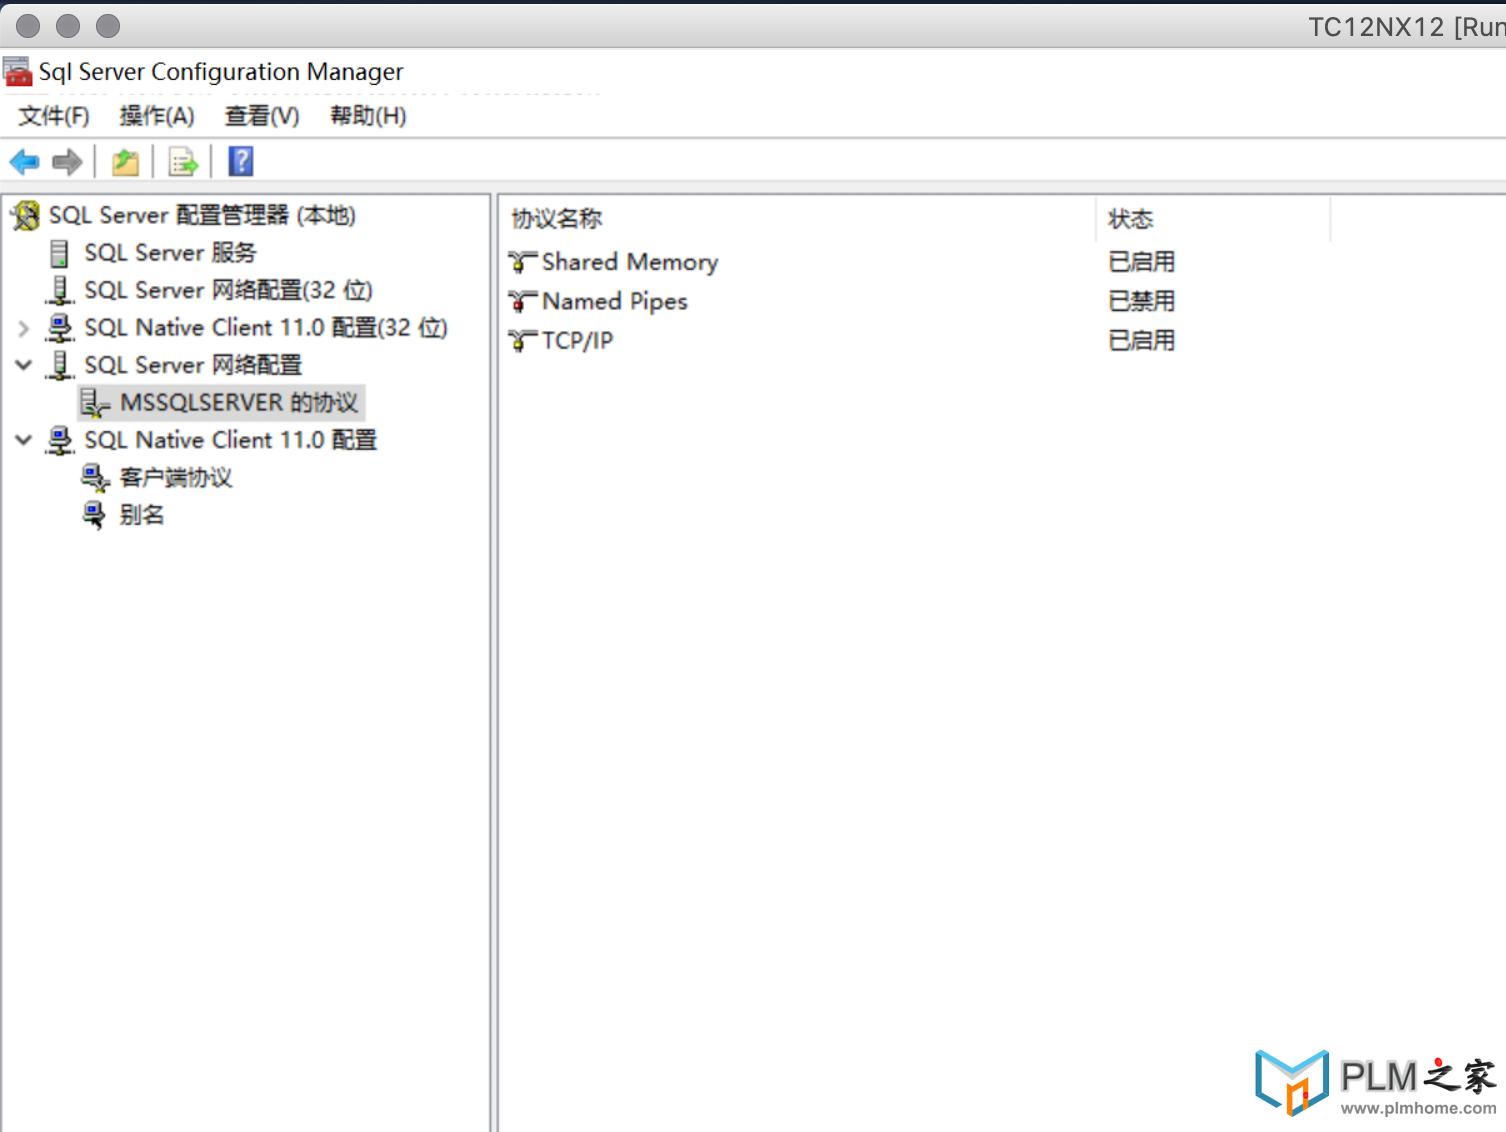This screenshot has height=1132, width=1506.
Task: Select SQL Native Client 11.0 配置 tree item
Action: (x=231, y=440)
